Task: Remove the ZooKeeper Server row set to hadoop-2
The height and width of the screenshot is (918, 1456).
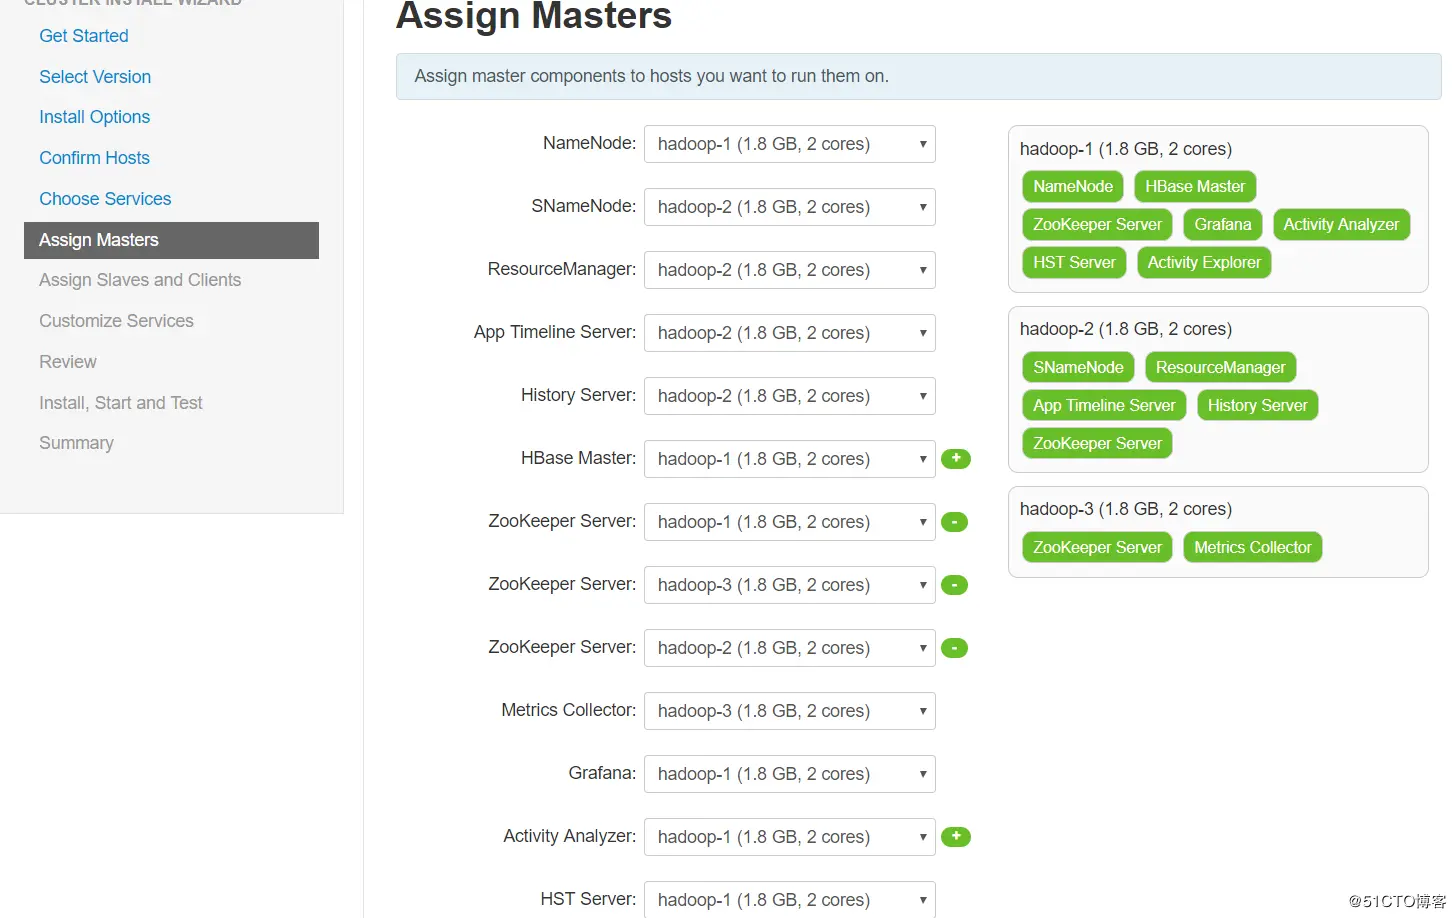Action: 955,648
